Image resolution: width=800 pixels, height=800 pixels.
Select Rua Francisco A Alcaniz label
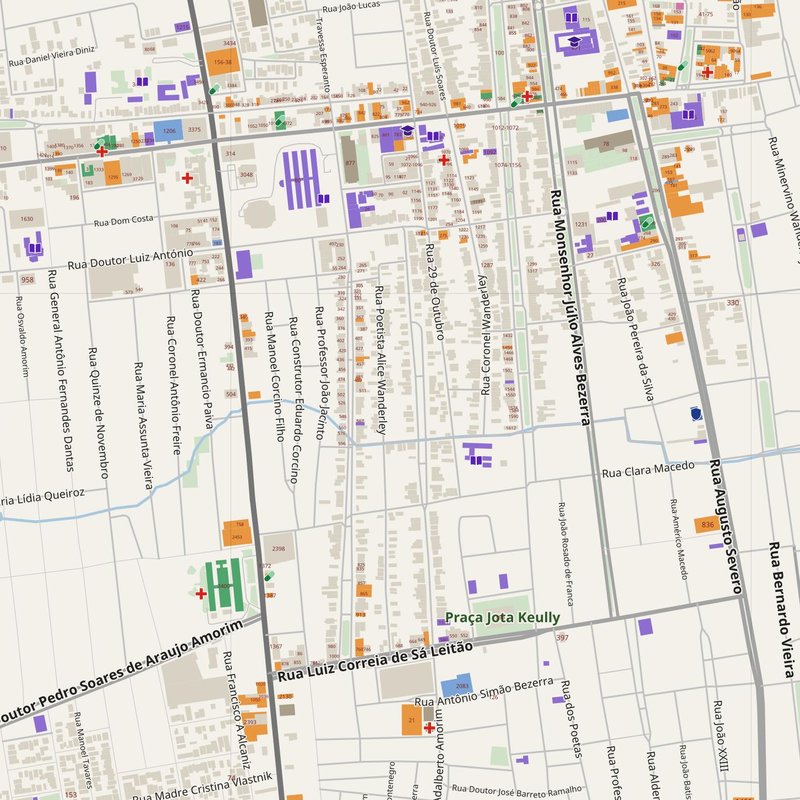236,710
